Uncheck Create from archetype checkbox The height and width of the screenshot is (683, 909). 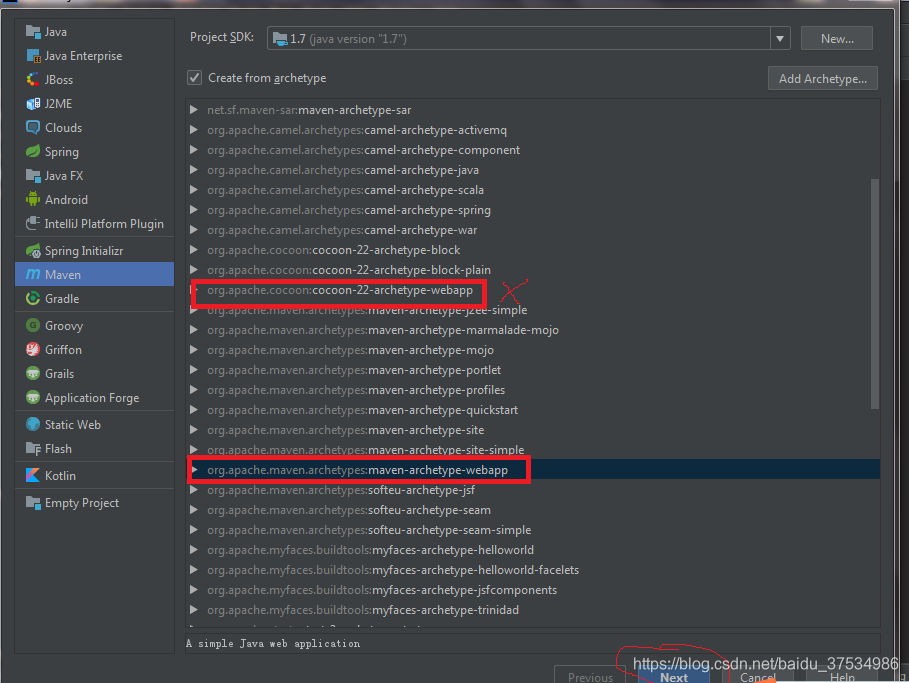[x=194, y=78]
